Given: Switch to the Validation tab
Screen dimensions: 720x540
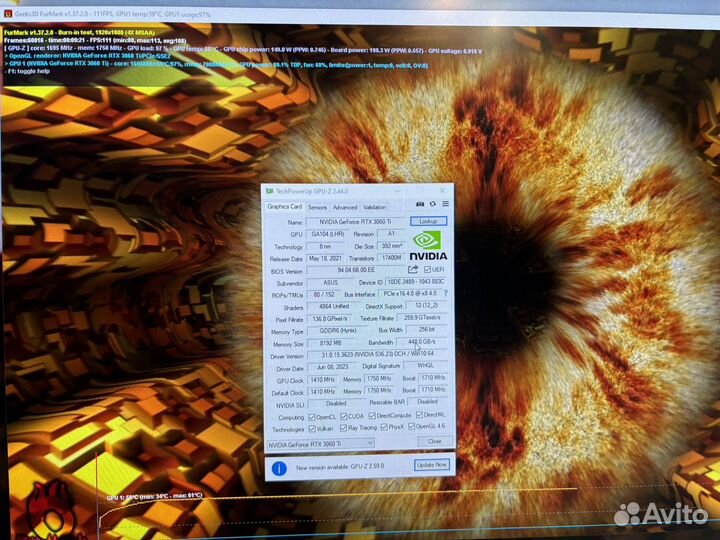Looking at the screenshot, I should coord(375,208).
